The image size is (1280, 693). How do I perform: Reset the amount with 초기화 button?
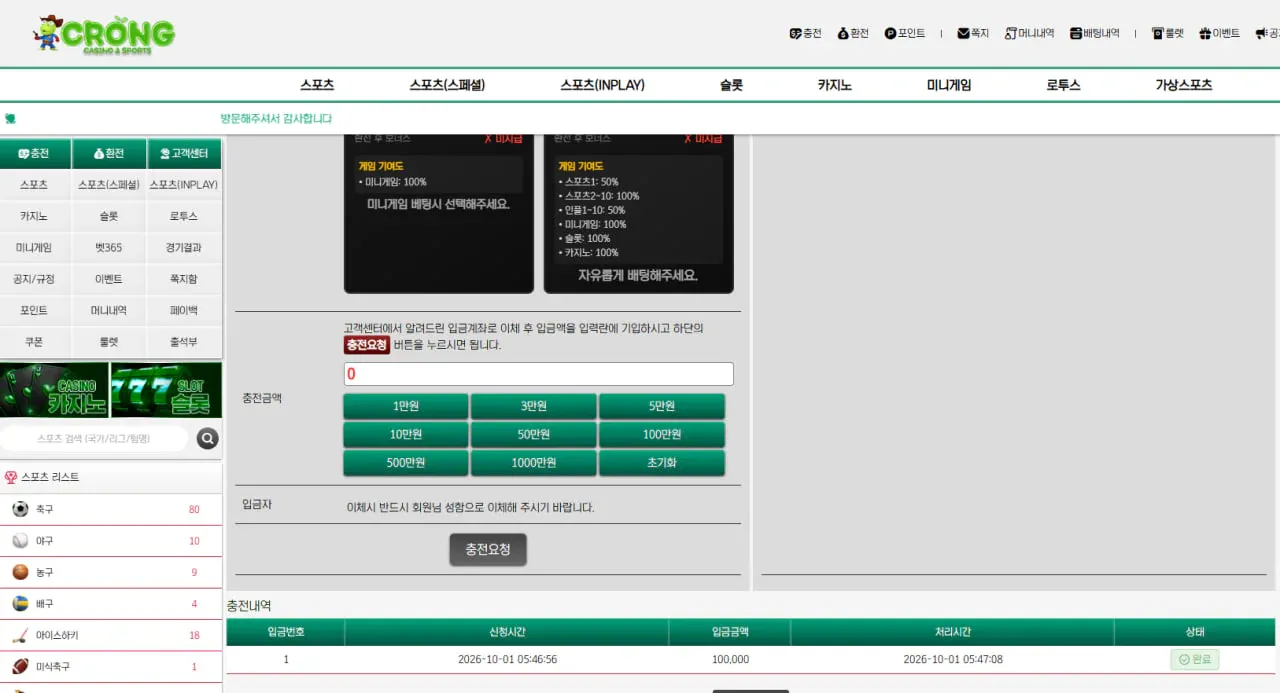pyautogui.click(x=662, y=463)
